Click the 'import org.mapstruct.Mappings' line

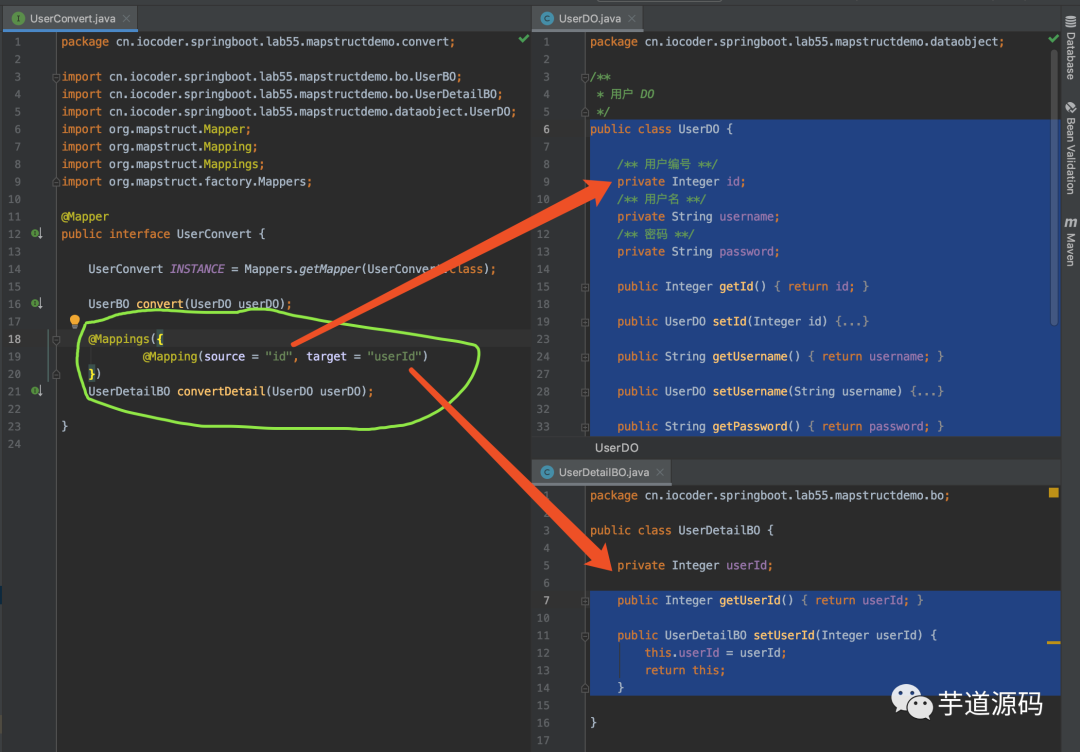[163, 164]
